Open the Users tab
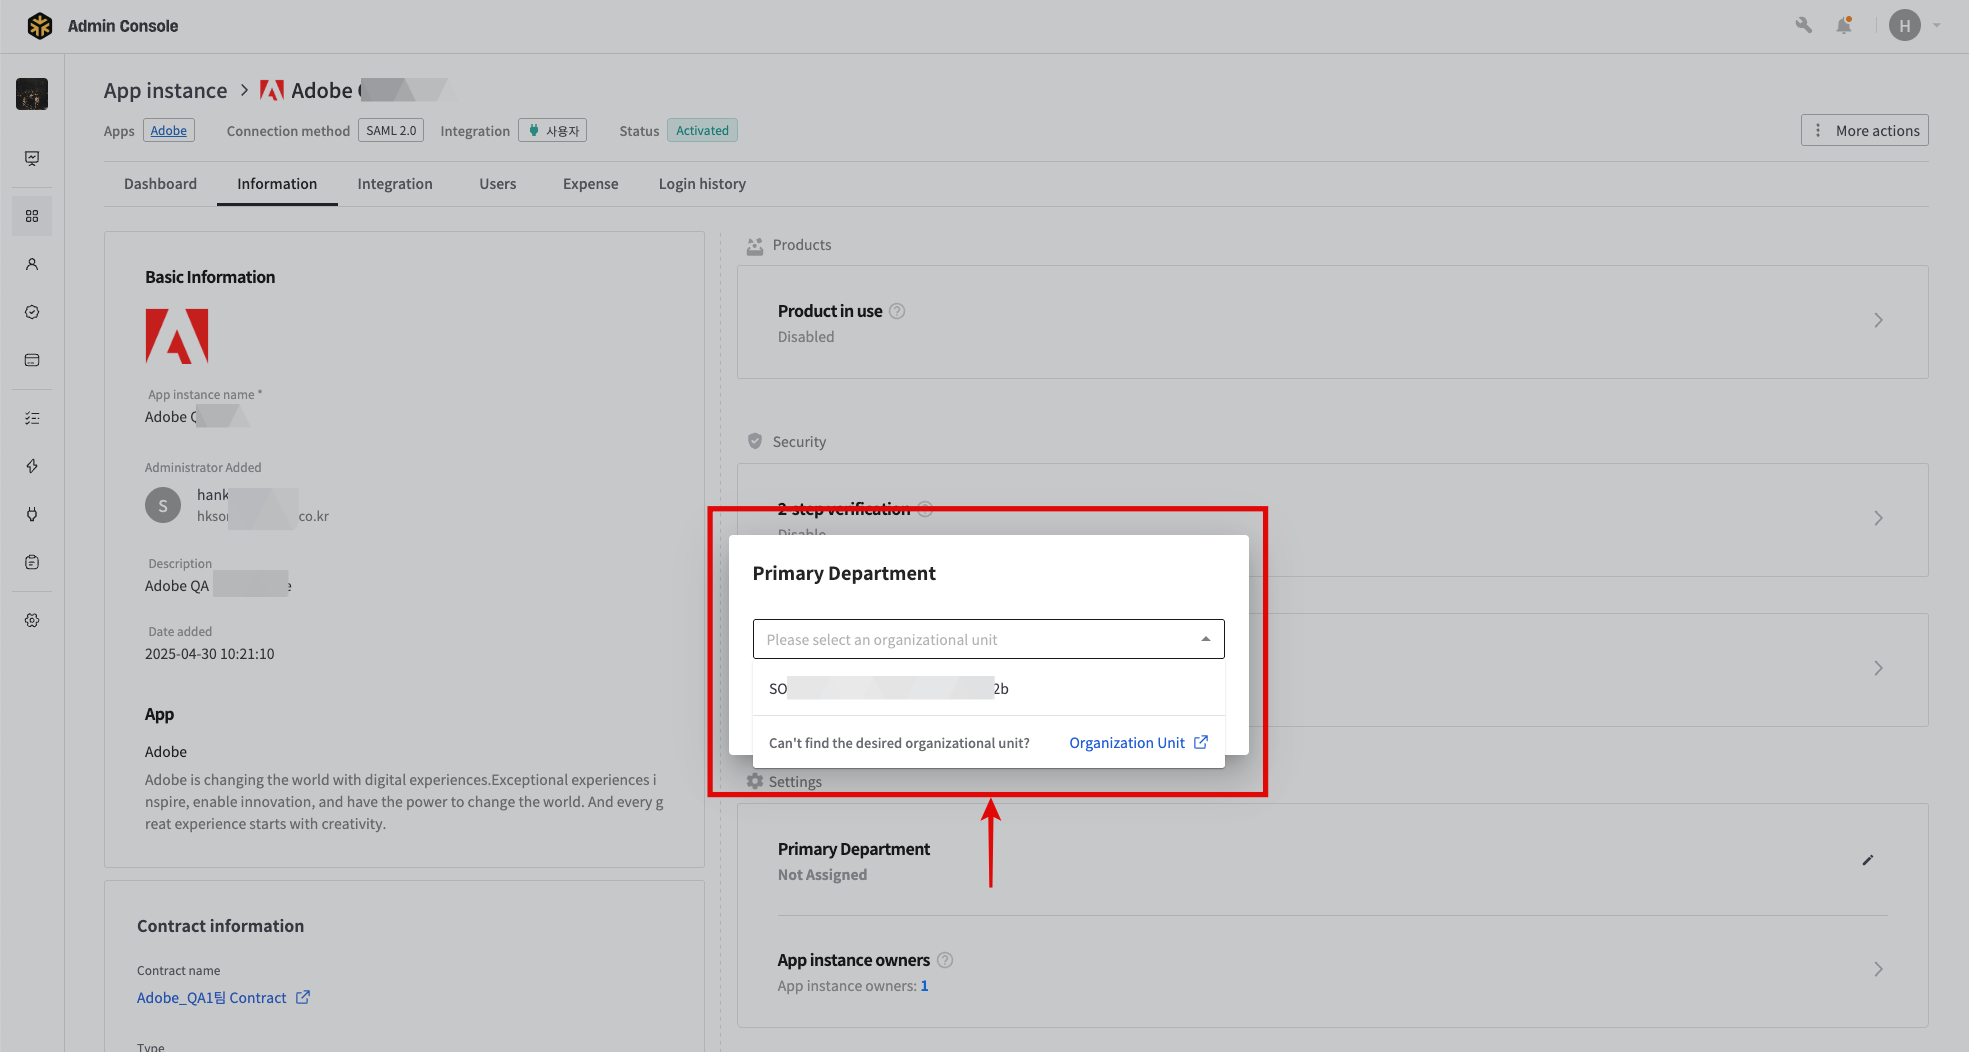The image size is (1969, 1052). pyautogui.click(x=497, y=184)
